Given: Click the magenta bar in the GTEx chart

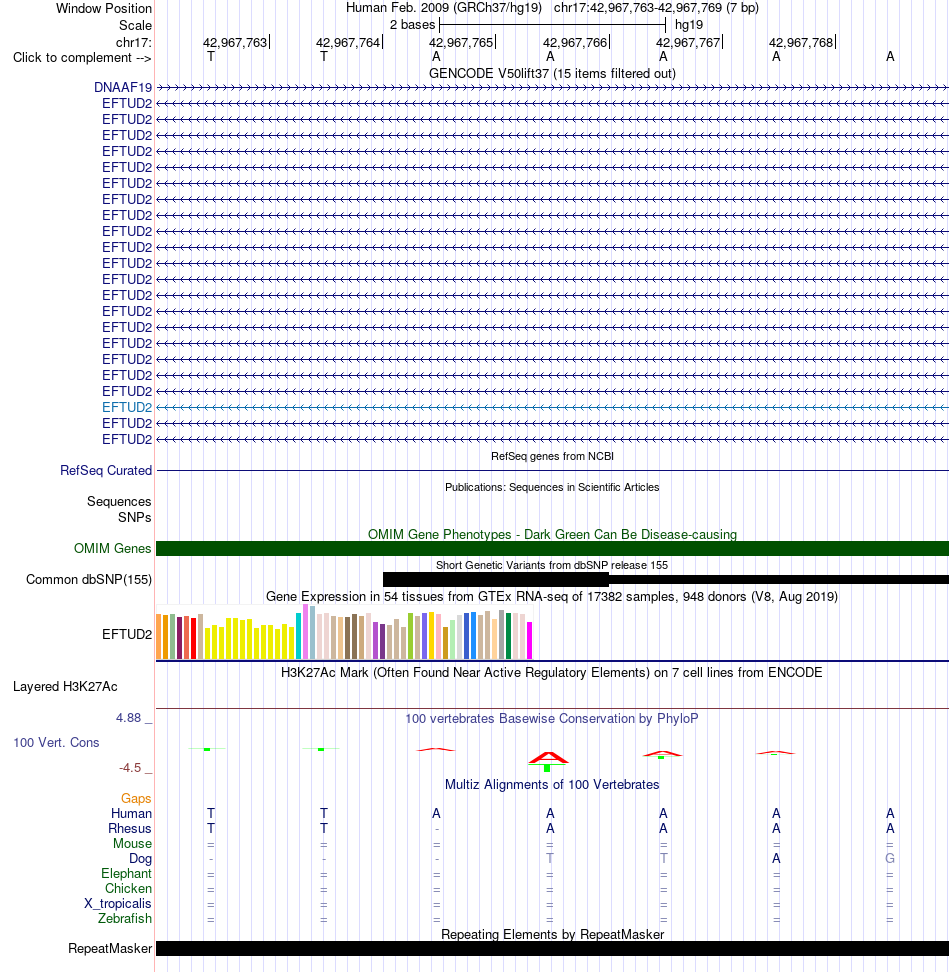Looking at the screenshot, I should (530, 640).
